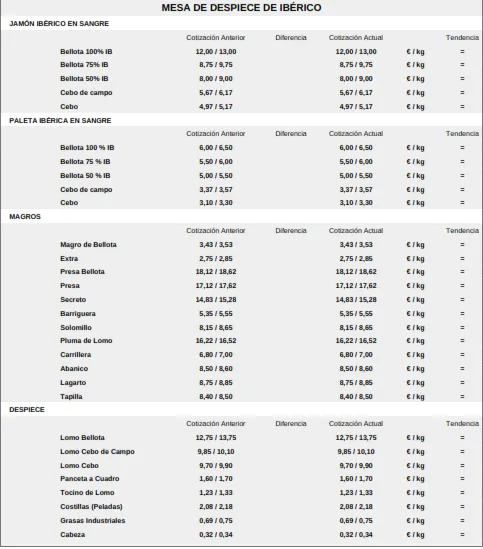Click the DESPIECE section header
Screen dimensions: 483x549
click(x=27, y=410)
